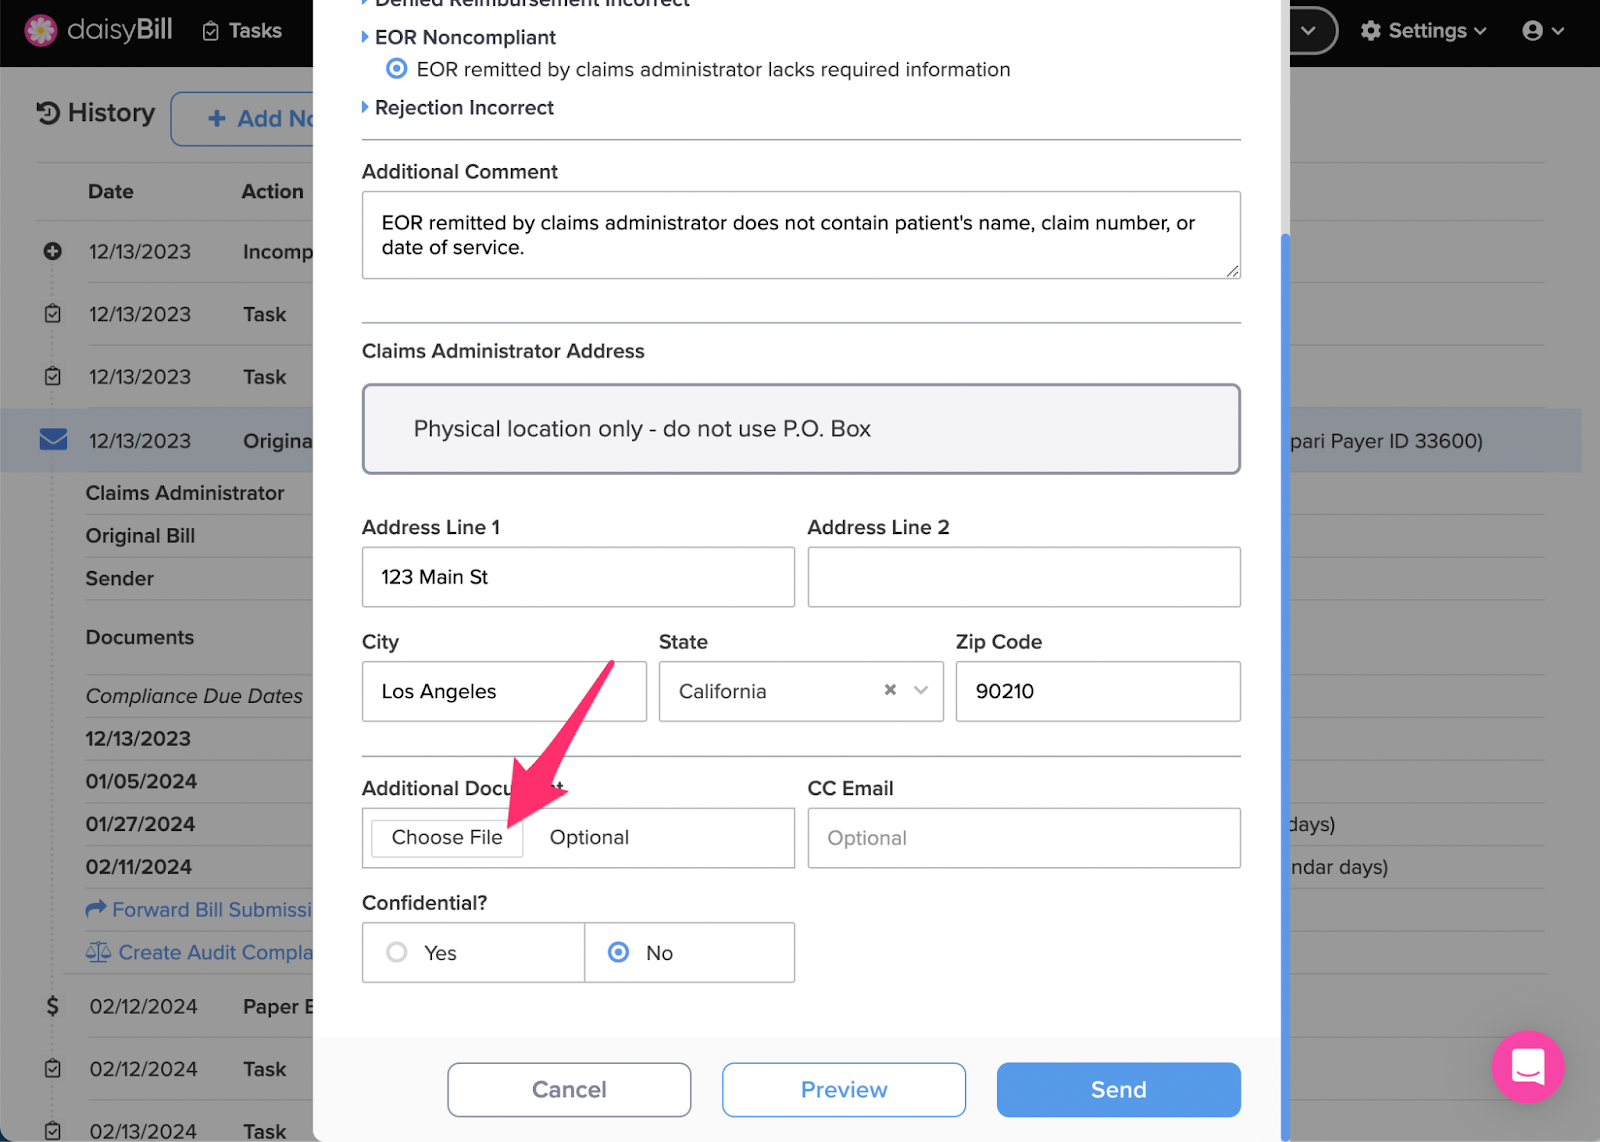Click the Preview button
The width and height of the screenshot is (1600, 1142).
click(x=844, y=1089)
